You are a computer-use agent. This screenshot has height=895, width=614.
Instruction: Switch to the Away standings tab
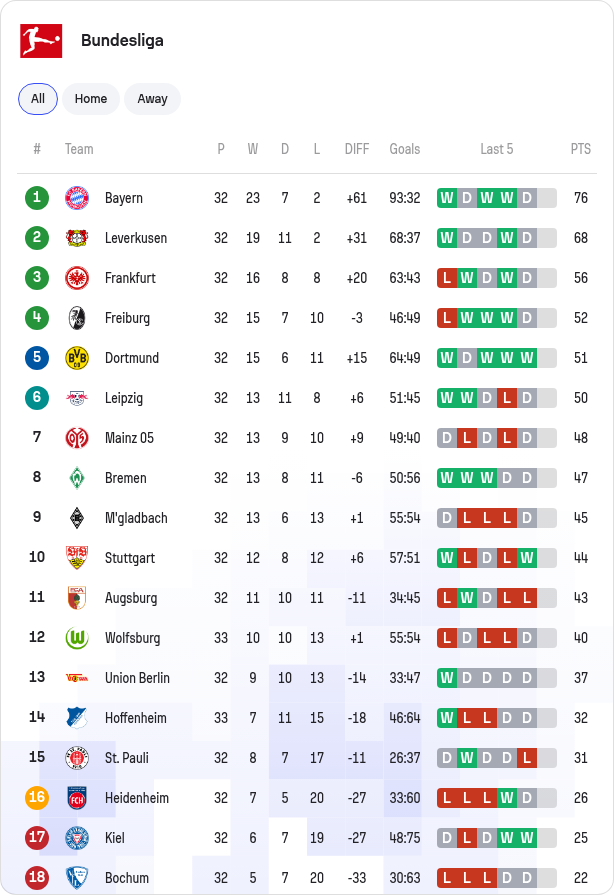pyautogui.click(x=152, y=99)
